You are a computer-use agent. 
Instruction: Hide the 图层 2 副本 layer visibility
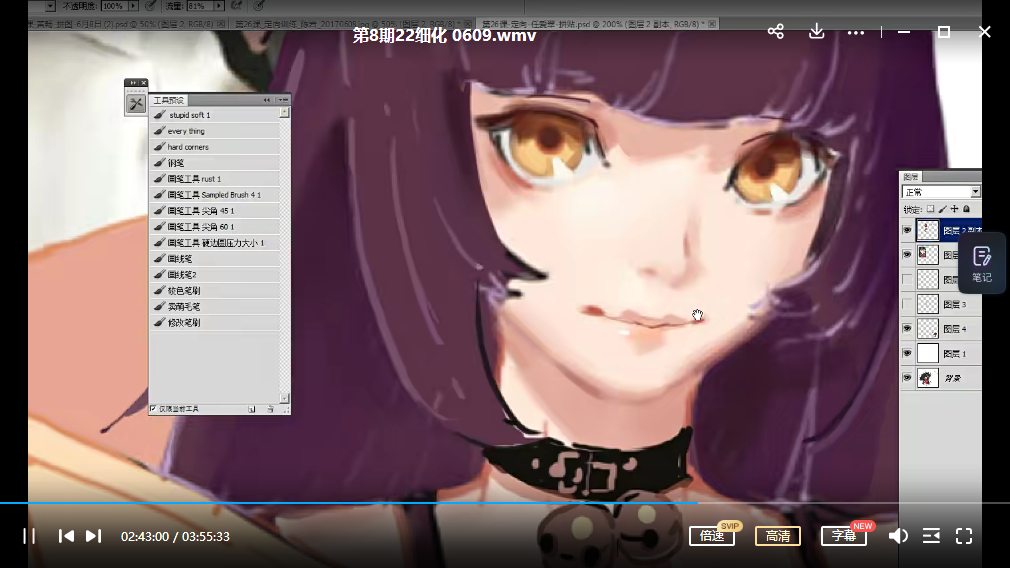[907, 230]
